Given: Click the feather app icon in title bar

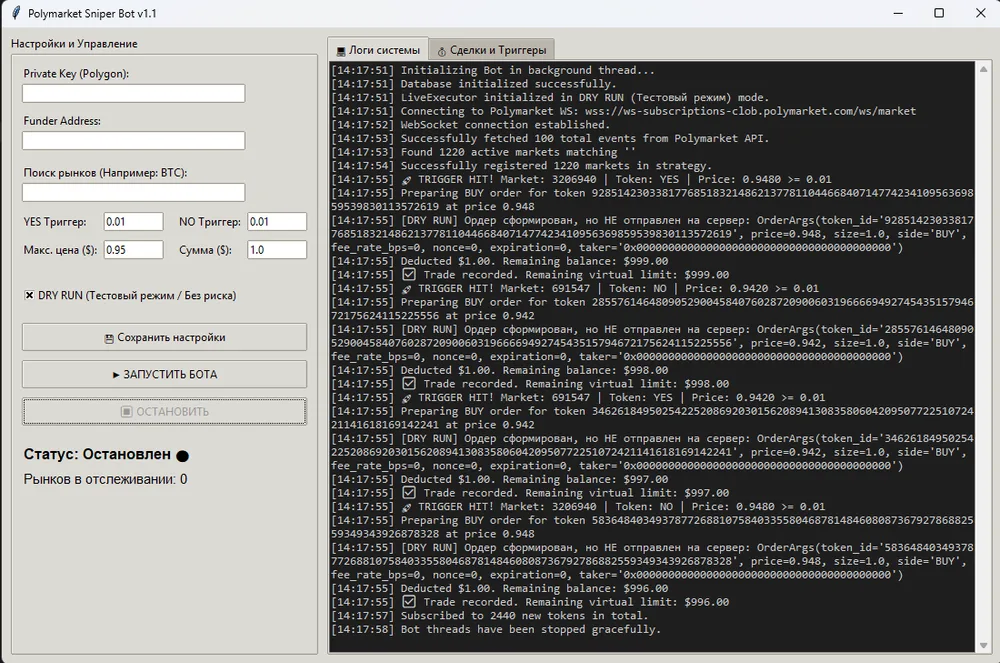Looking at the screenshot, I should click(x=16, y=13).
